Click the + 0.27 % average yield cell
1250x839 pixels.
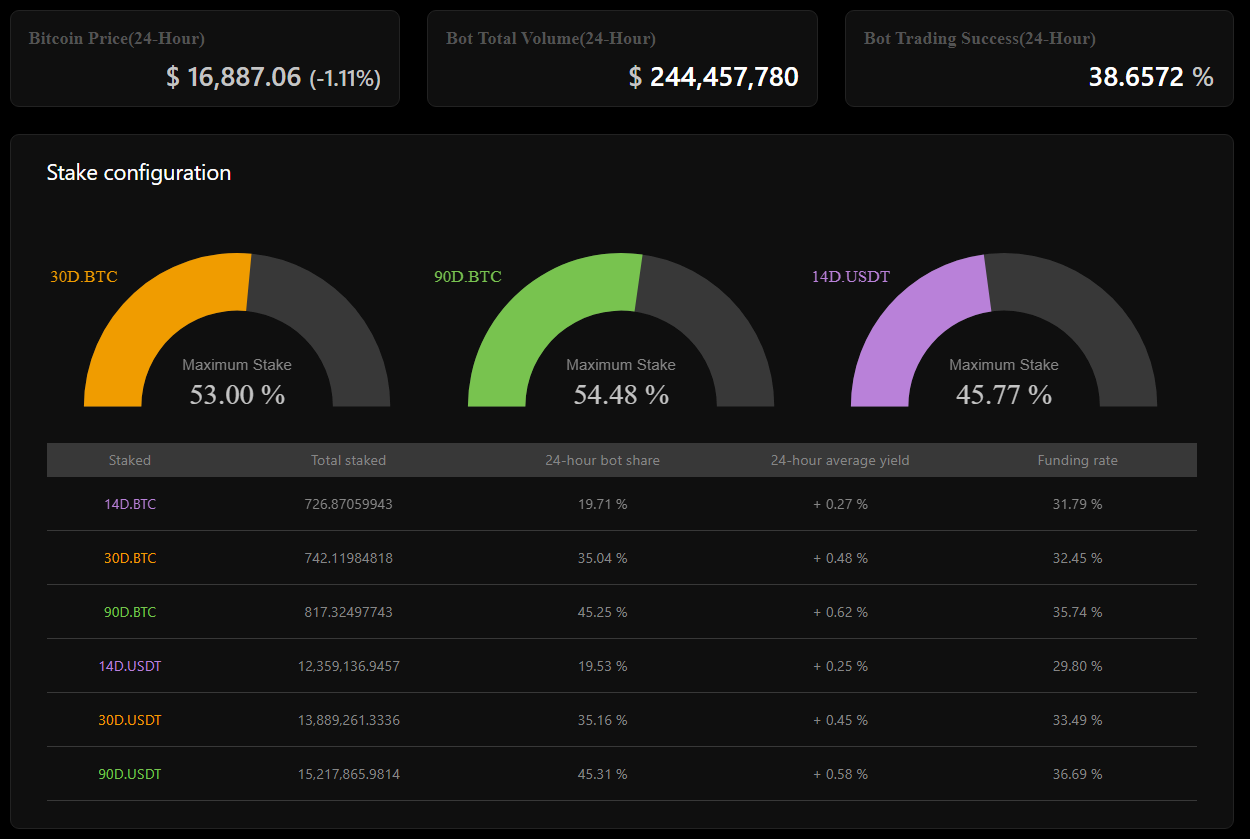tap(840, 505)
